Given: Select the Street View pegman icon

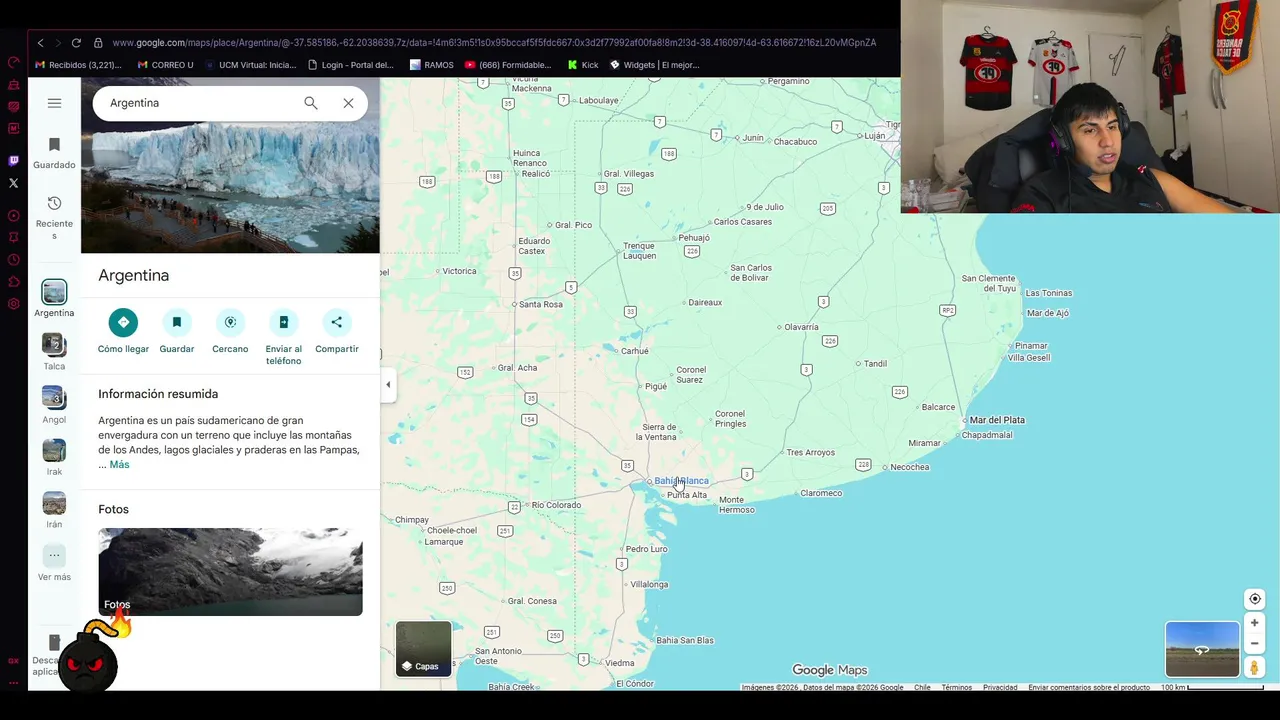Looking at the screenshot, I should tap(1254, 667).
